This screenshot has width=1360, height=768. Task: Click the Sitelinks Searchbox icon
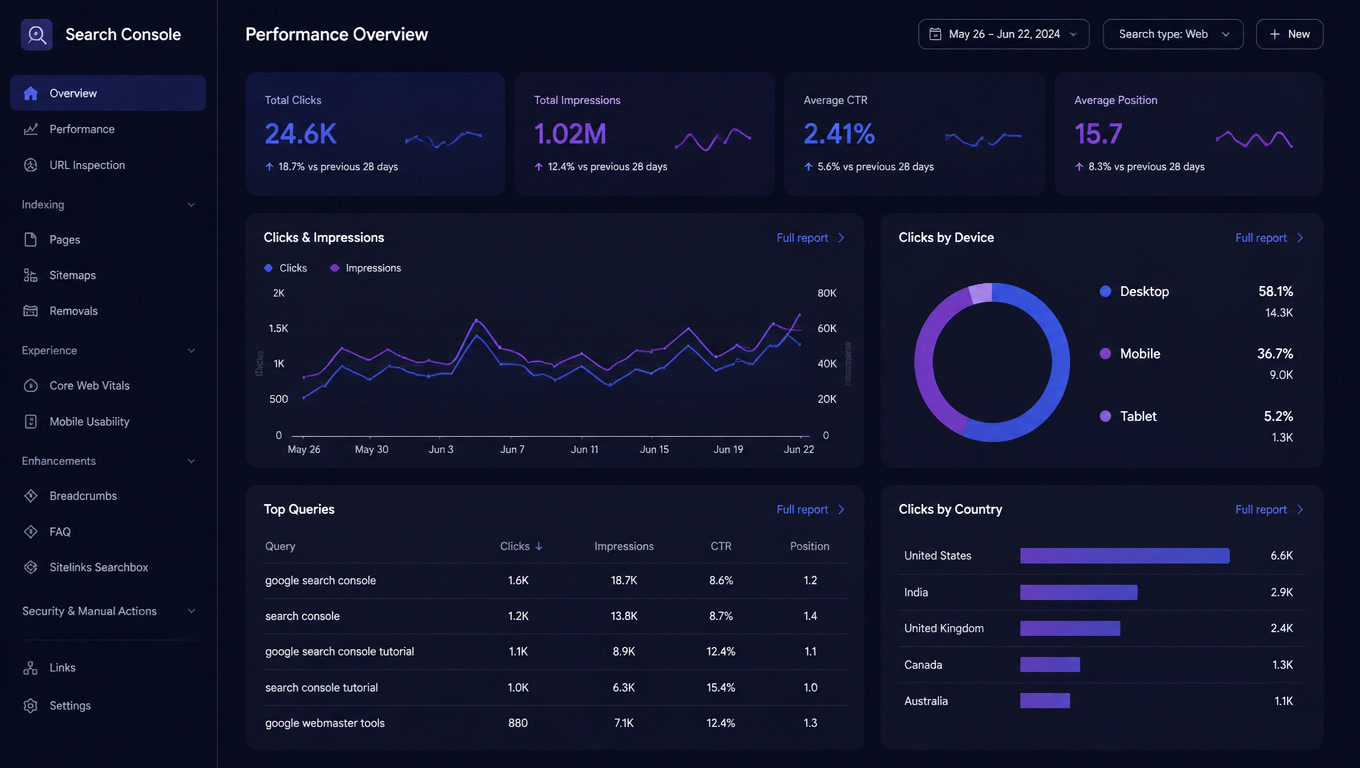[x=31, y=567]
